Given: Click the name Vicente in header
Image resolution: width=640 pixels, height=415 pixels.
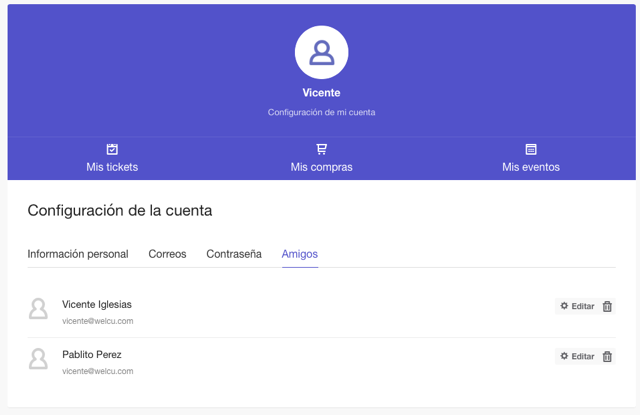Looking at the screenshot, I should click(322, 93).
